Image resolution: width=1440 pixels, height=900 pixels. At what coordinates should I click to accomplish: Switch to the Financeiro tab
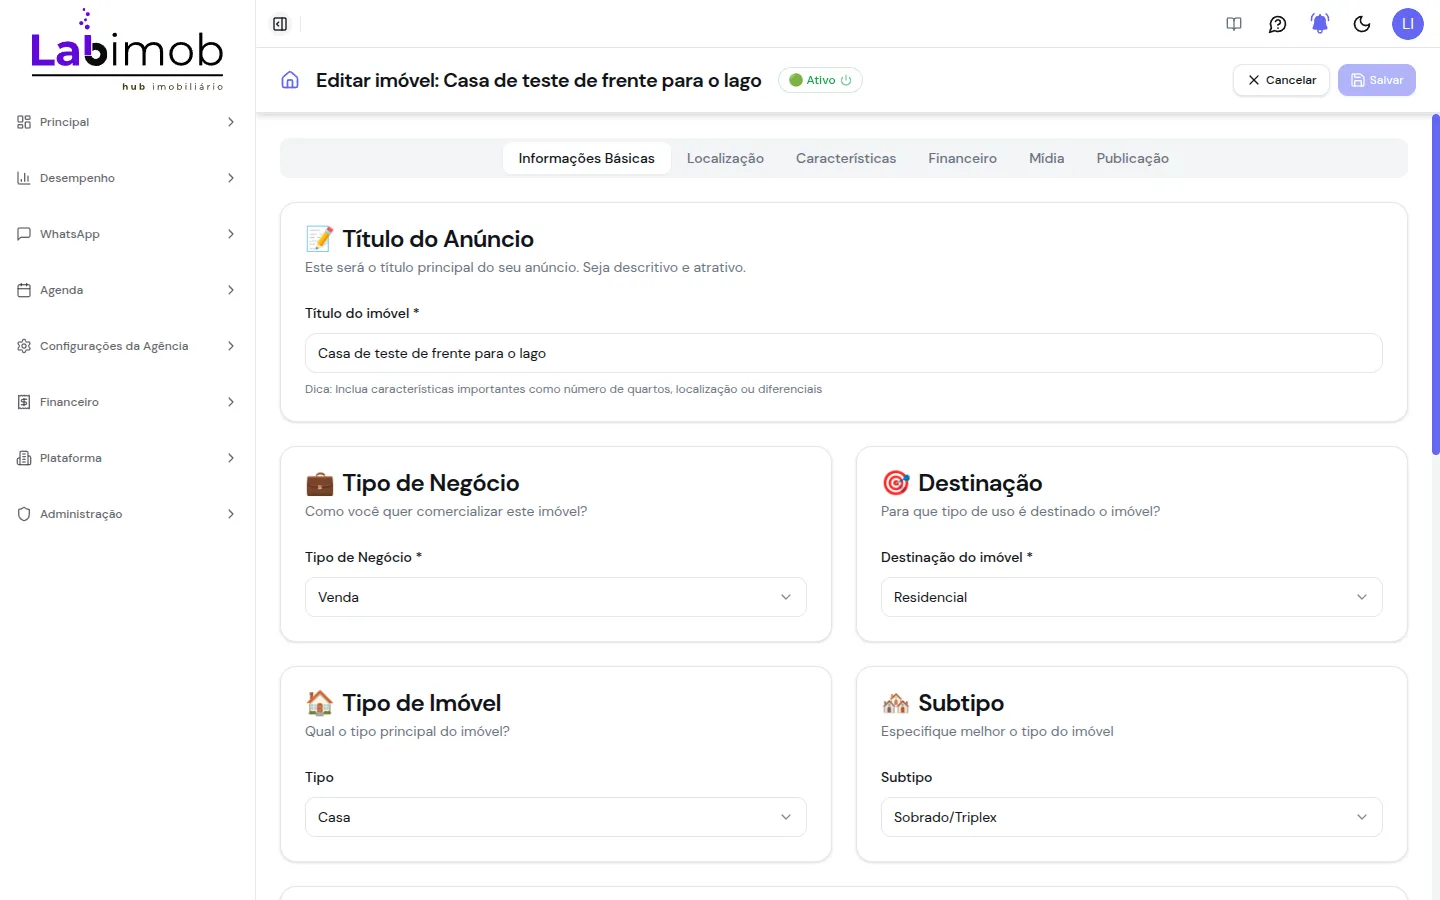(x=962, y=158)
